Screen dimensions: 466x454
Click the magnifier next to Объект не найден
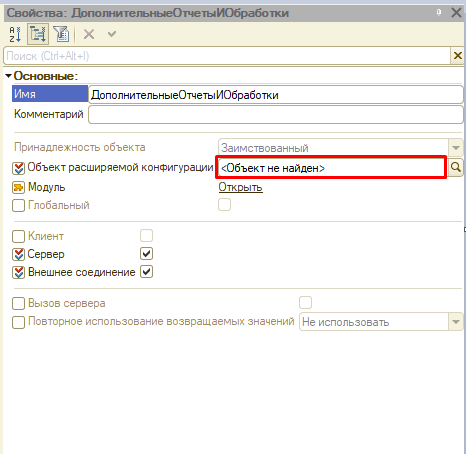[455, 167]
